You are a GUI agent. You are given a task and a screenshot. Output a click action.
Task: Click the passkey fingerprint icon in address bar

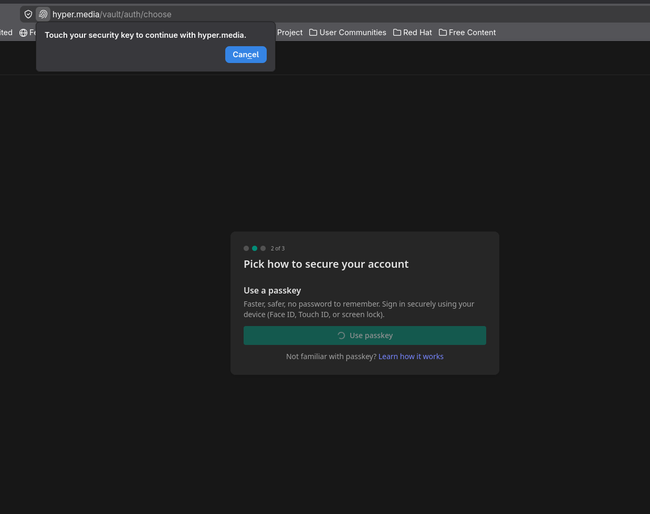[43, 14]
